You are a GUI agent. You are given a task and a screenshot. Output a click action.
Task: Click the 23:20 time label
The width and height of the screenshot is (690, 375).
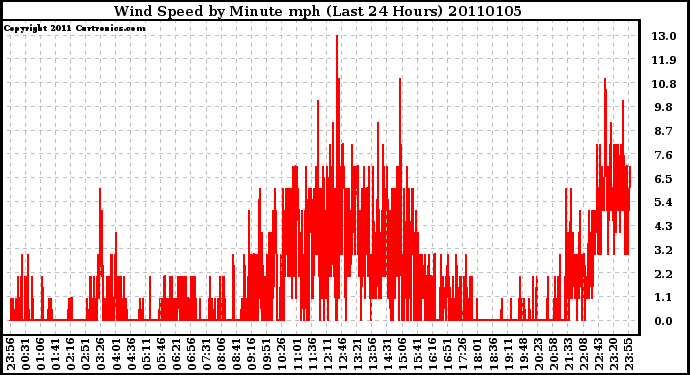(615, 355)
